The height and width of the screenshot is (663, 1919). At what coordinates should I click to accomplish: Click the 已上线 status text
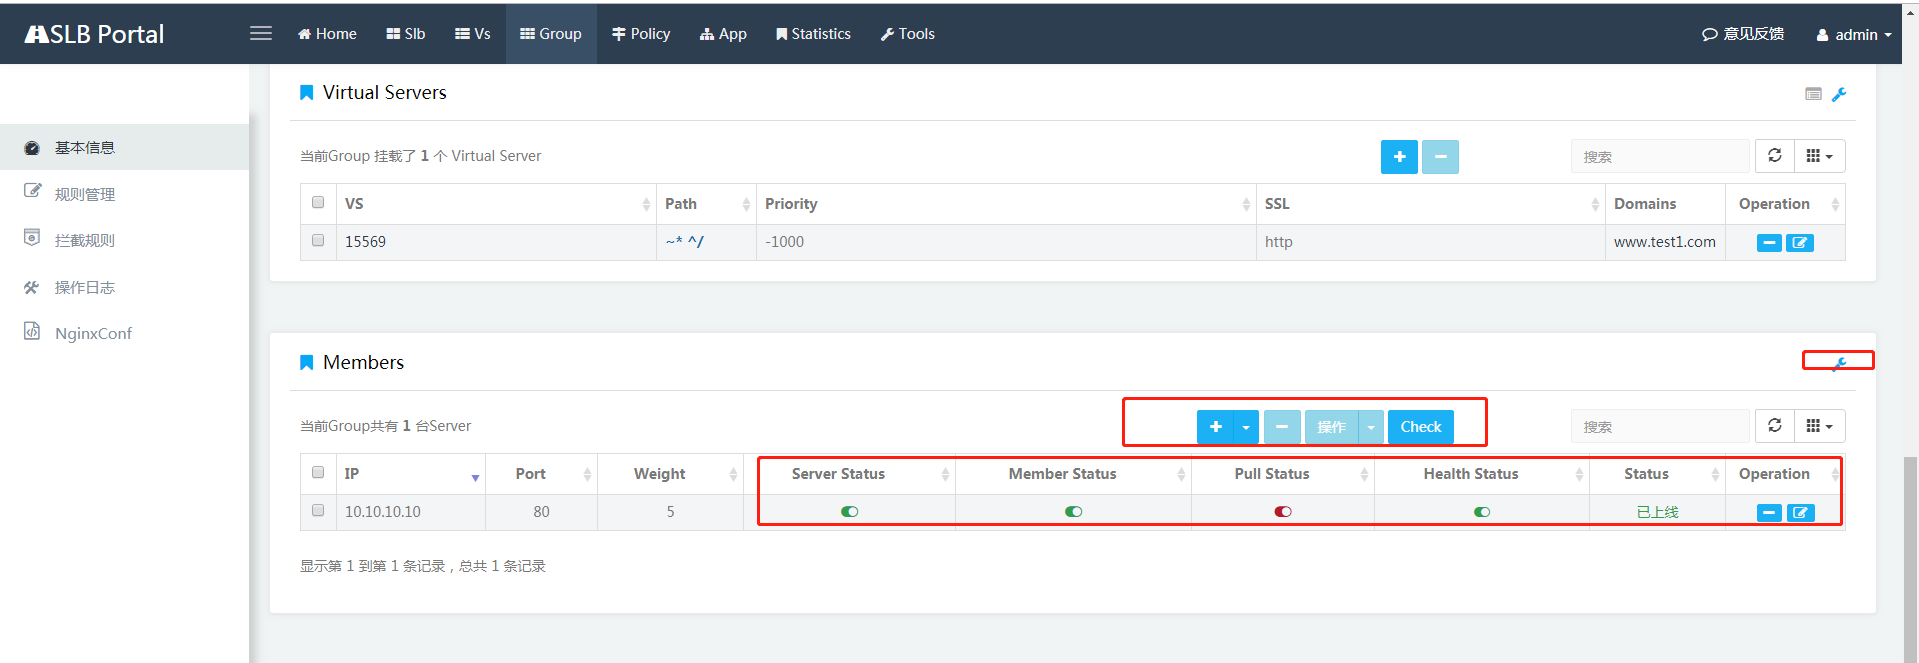click(1657, 512)
